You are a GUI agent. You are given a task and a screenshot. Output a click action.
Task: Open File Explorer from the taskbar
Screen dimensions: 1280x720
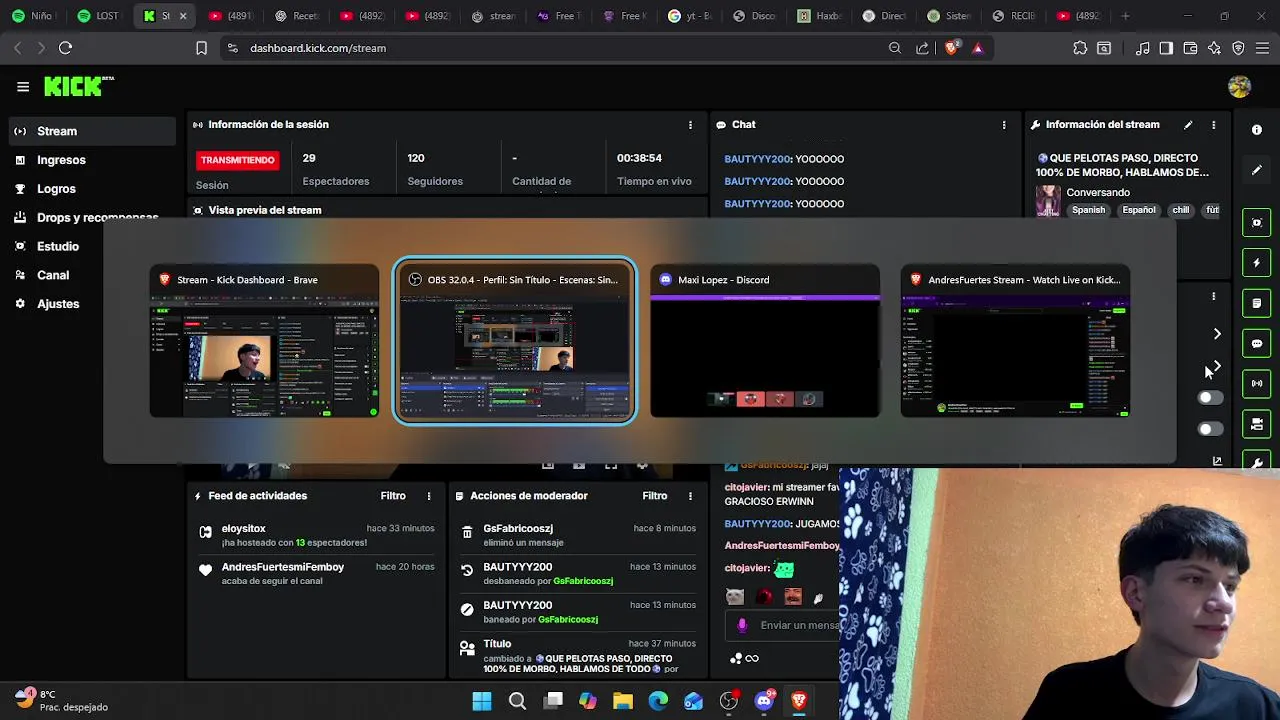click(623, 701)
